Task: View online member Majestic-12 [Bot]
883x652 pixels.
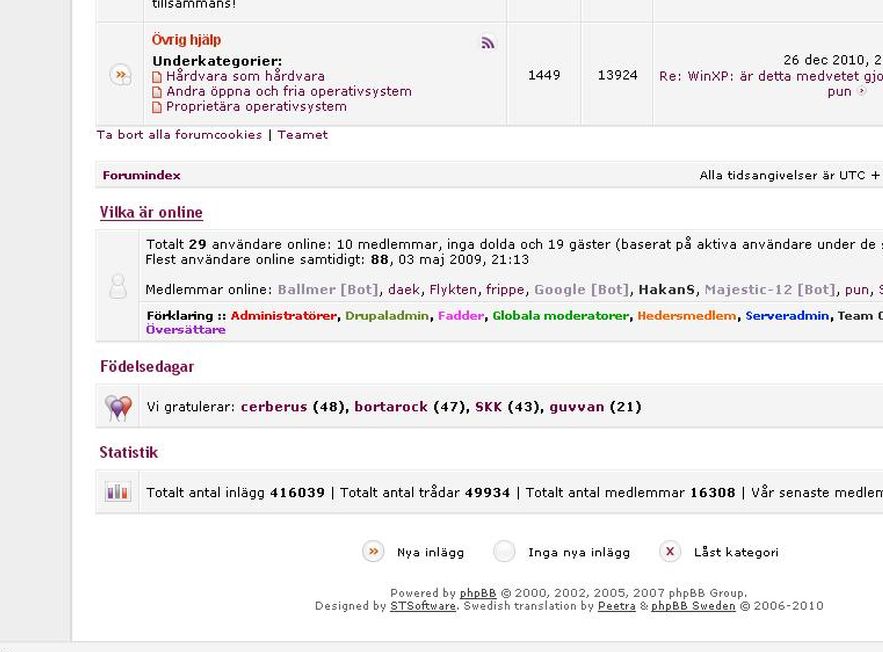Action: 770,289
